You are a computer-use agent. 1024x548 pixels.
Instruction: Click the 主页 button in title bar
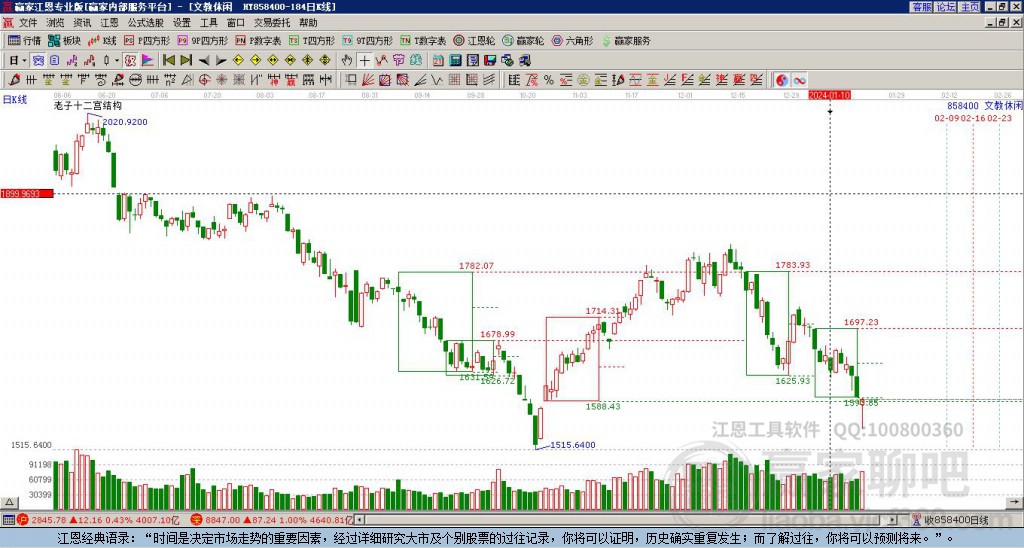pyautogui.click(x=970, y=7)
